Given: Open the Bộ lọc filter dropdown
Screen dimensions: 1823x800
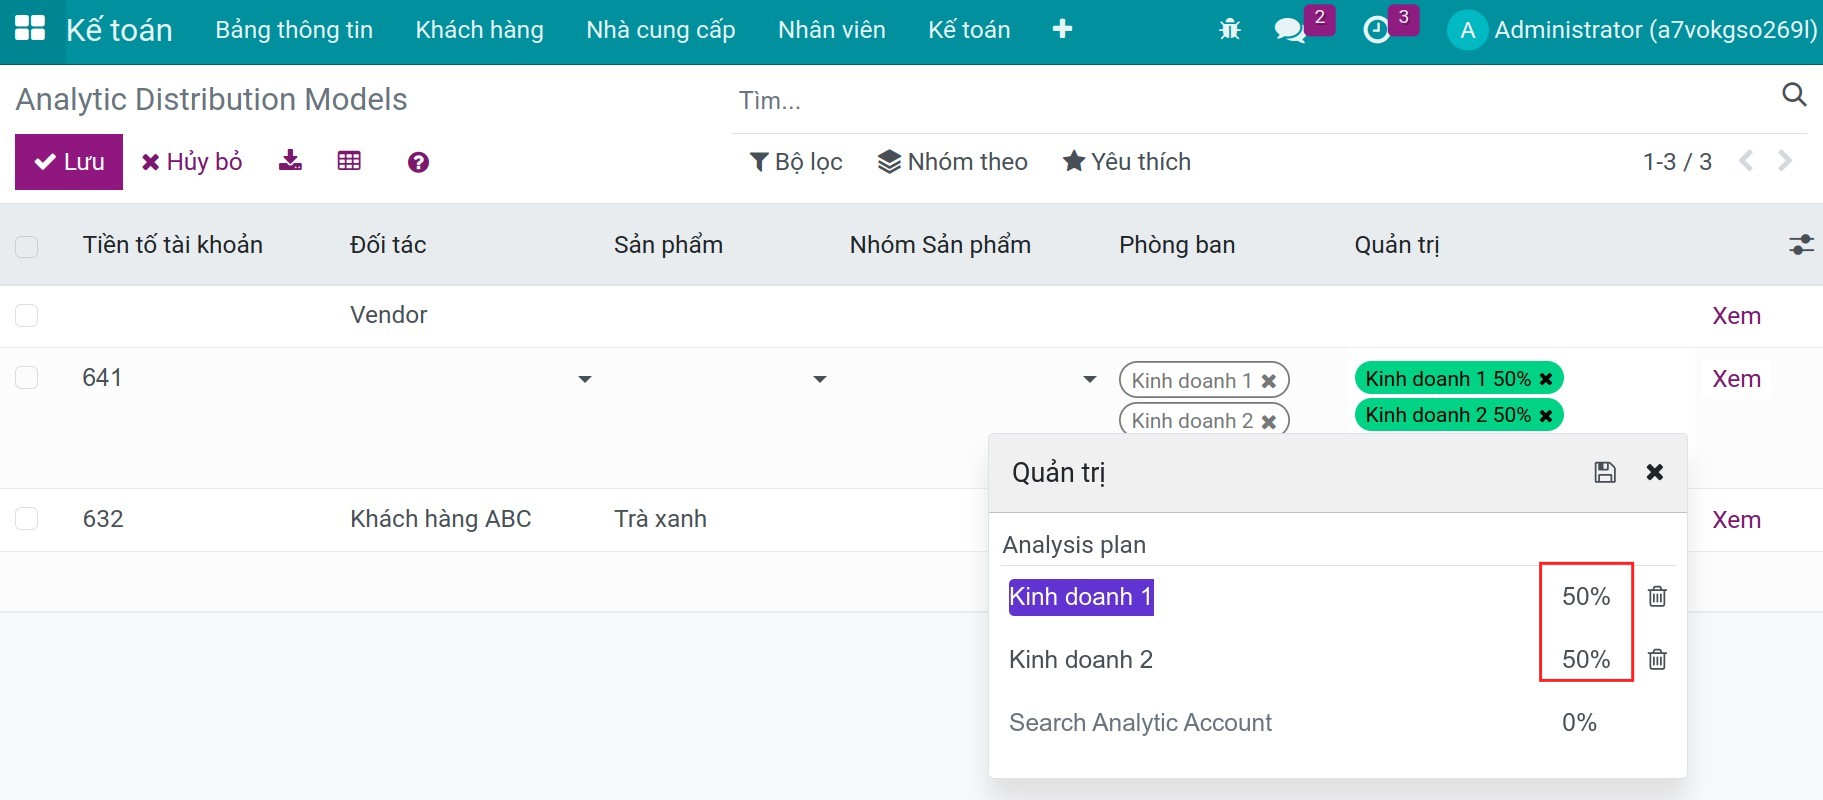Looking at the screenshot, I should tap(796, 162).
